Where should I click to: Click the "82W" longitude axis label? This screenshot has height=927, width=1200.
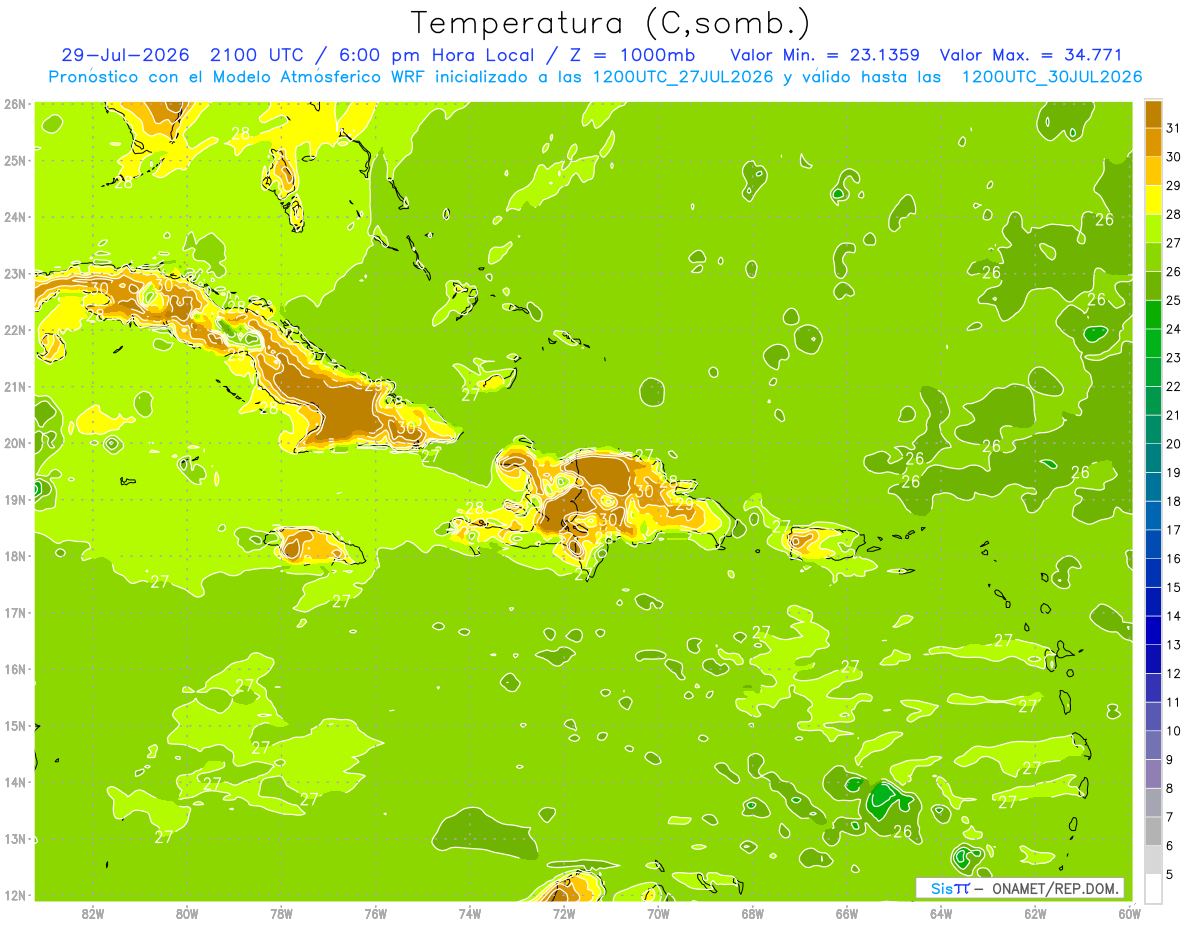(92, 913)
